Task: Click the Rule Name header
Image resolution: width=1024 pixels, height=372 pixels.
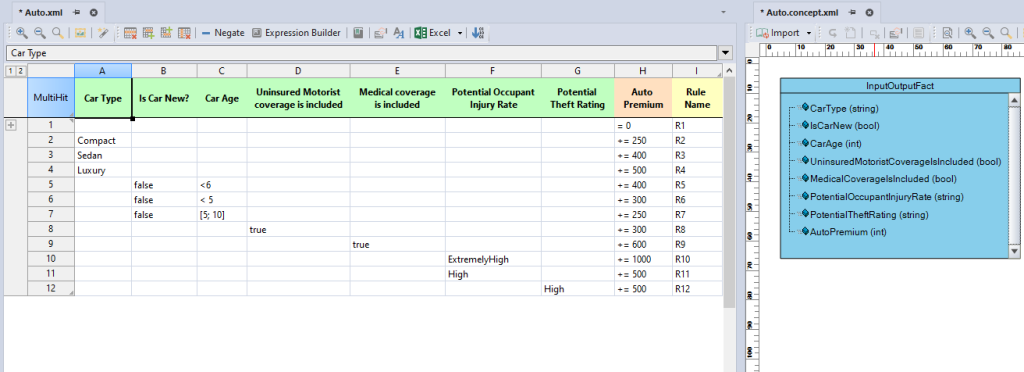Action: pyautogui.click(x=697, y=98)
